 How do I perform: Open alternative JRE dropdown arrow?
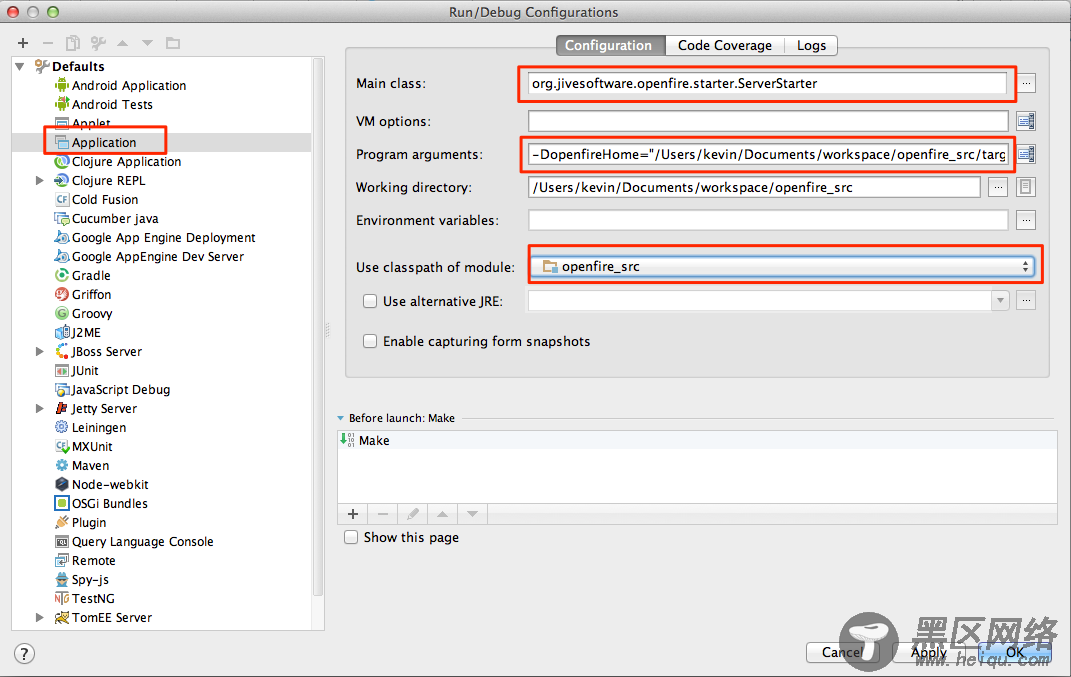pyautogui.click(x=1000, y=301)
